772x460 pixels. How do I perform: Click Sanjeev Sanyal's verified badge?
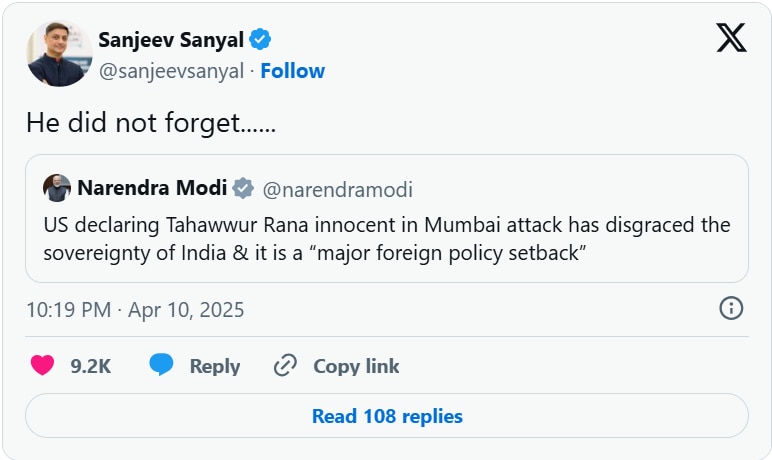(x=261, y=40)
